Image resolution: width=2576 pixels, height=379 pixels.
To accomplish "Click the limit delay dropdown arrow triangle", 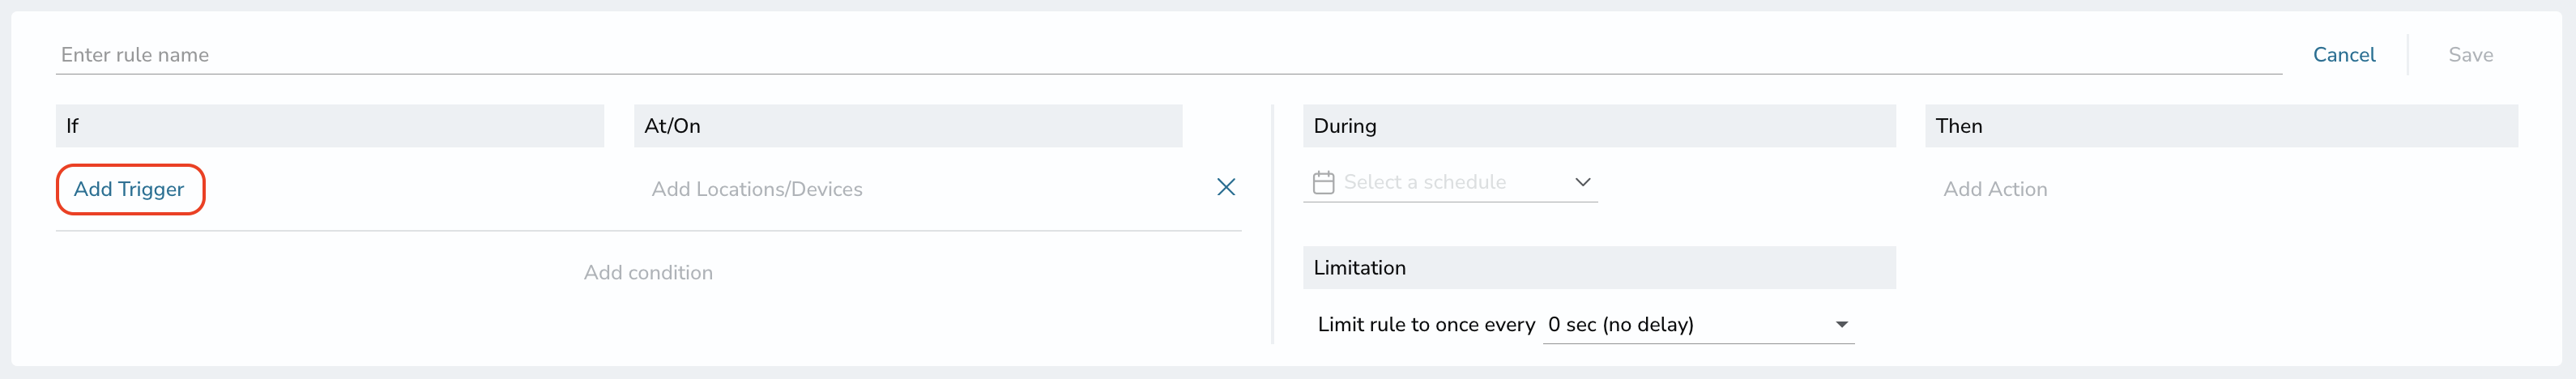I will click(1841, 324).
